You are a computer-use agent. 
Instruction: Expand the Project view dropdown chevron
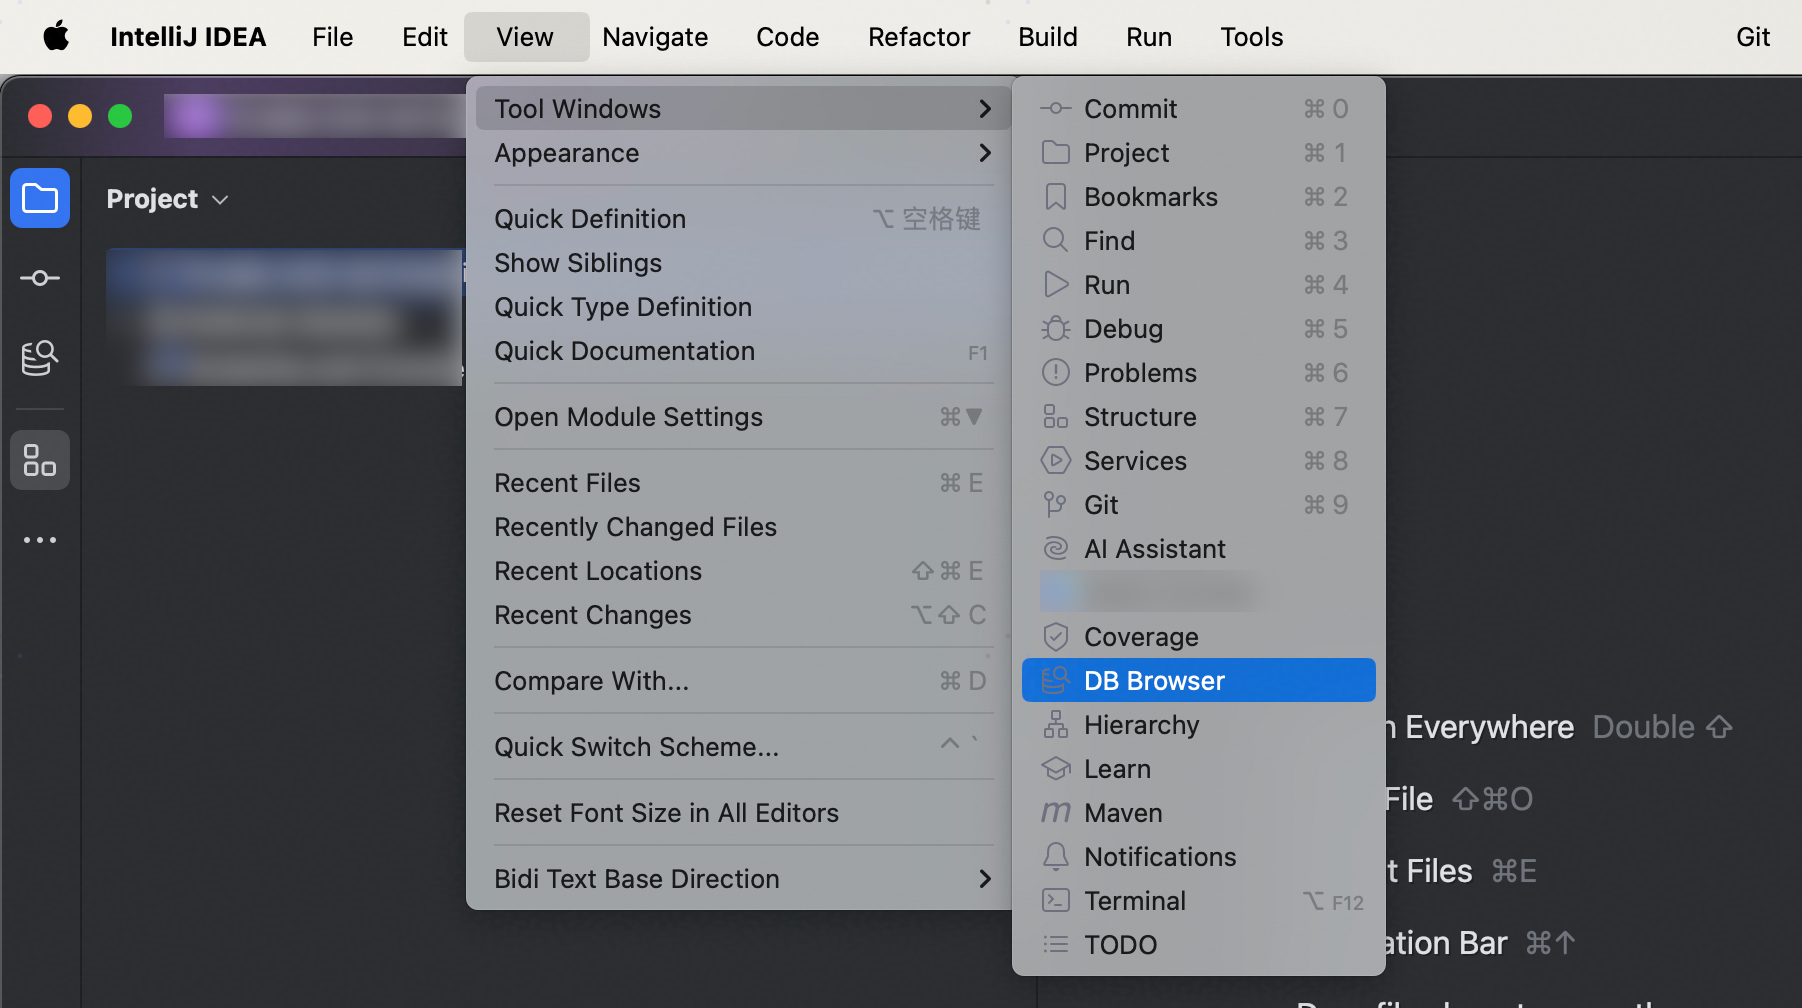coord(221,200)
